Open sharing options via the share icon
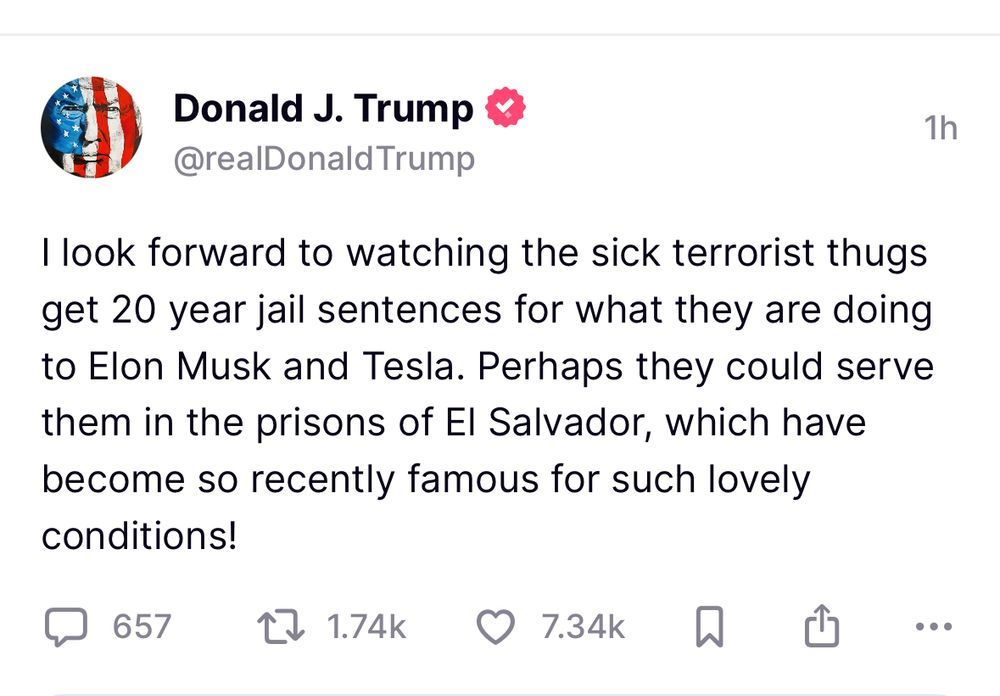Viewport: 1000px width, 696px height. (x=820, y=627)
